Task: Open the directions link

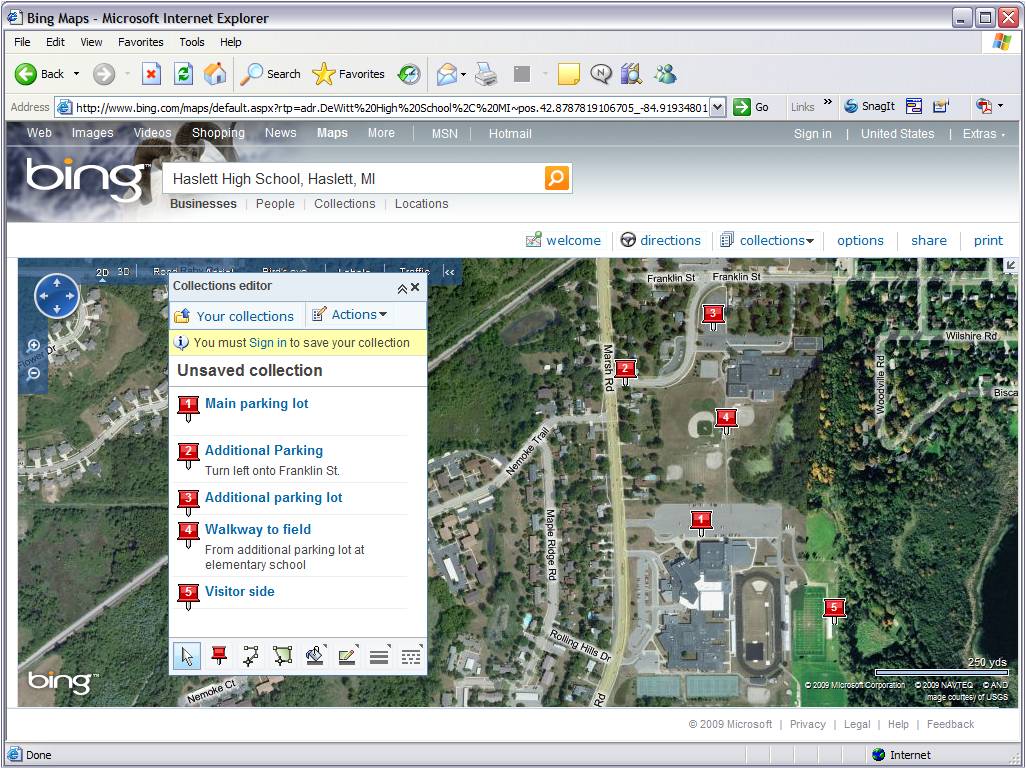Action: [660, 240]
